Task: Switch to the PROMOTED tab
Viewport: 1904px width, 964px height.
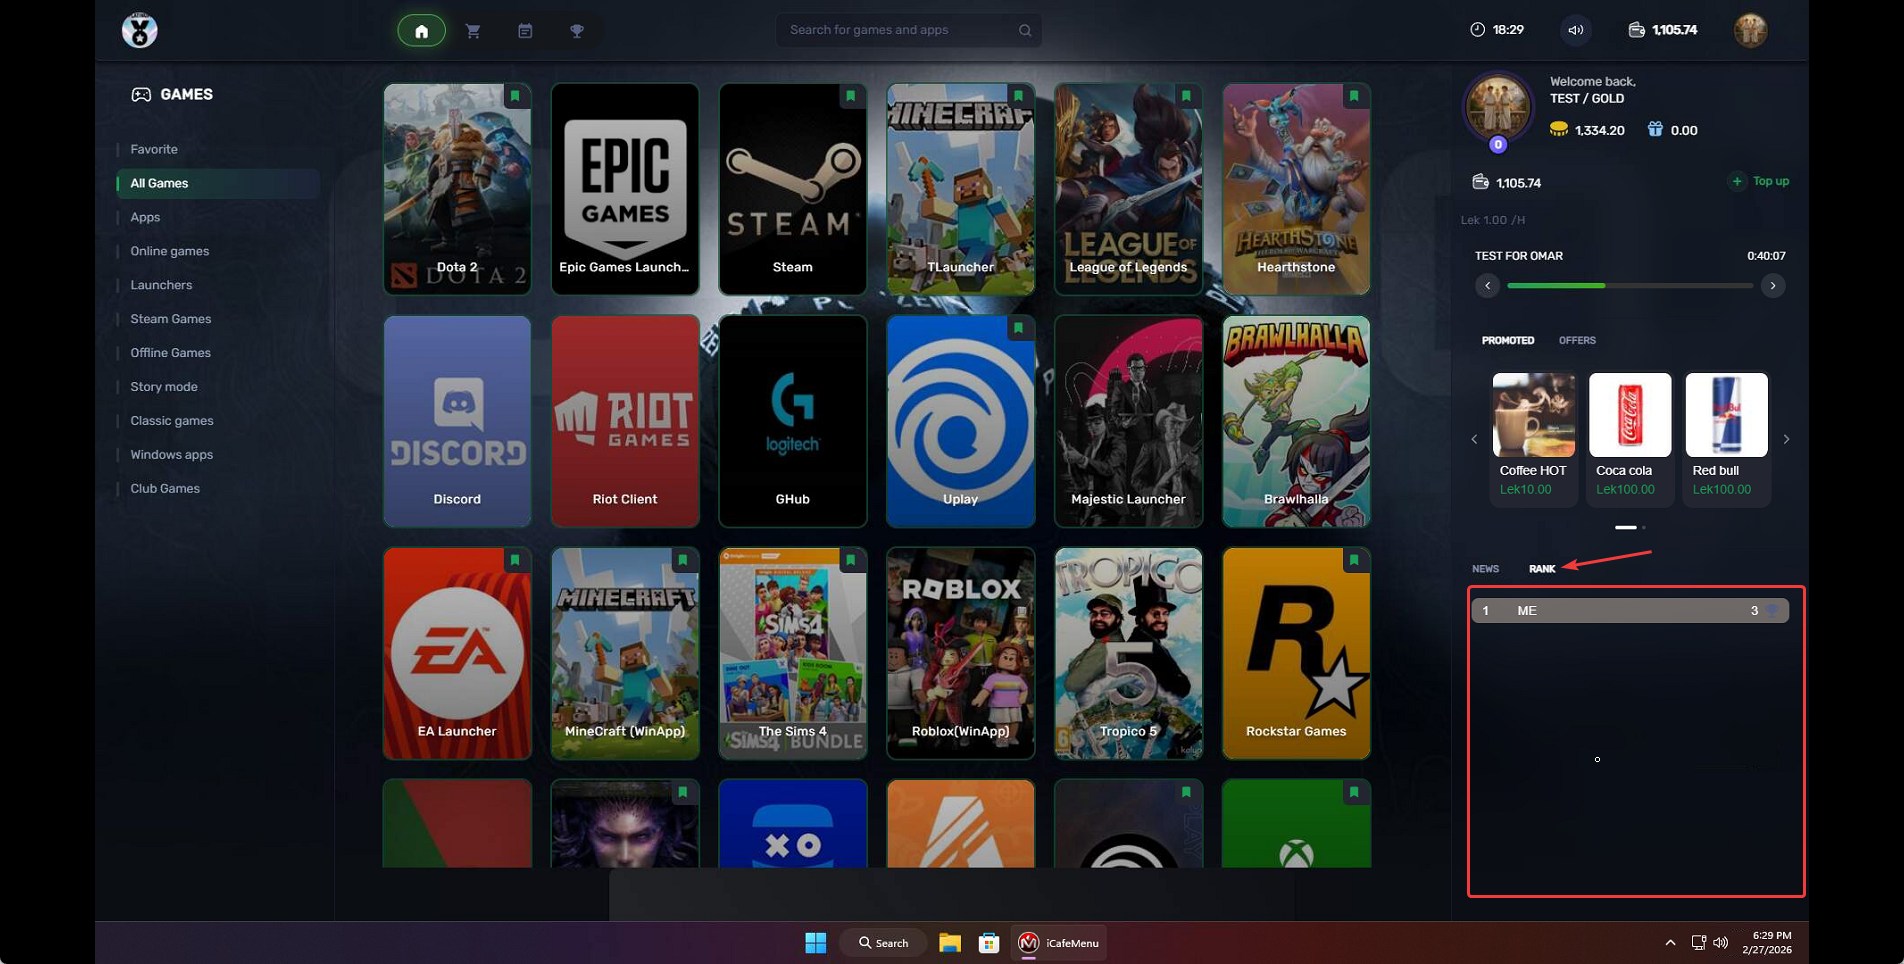Action: 1508,341
